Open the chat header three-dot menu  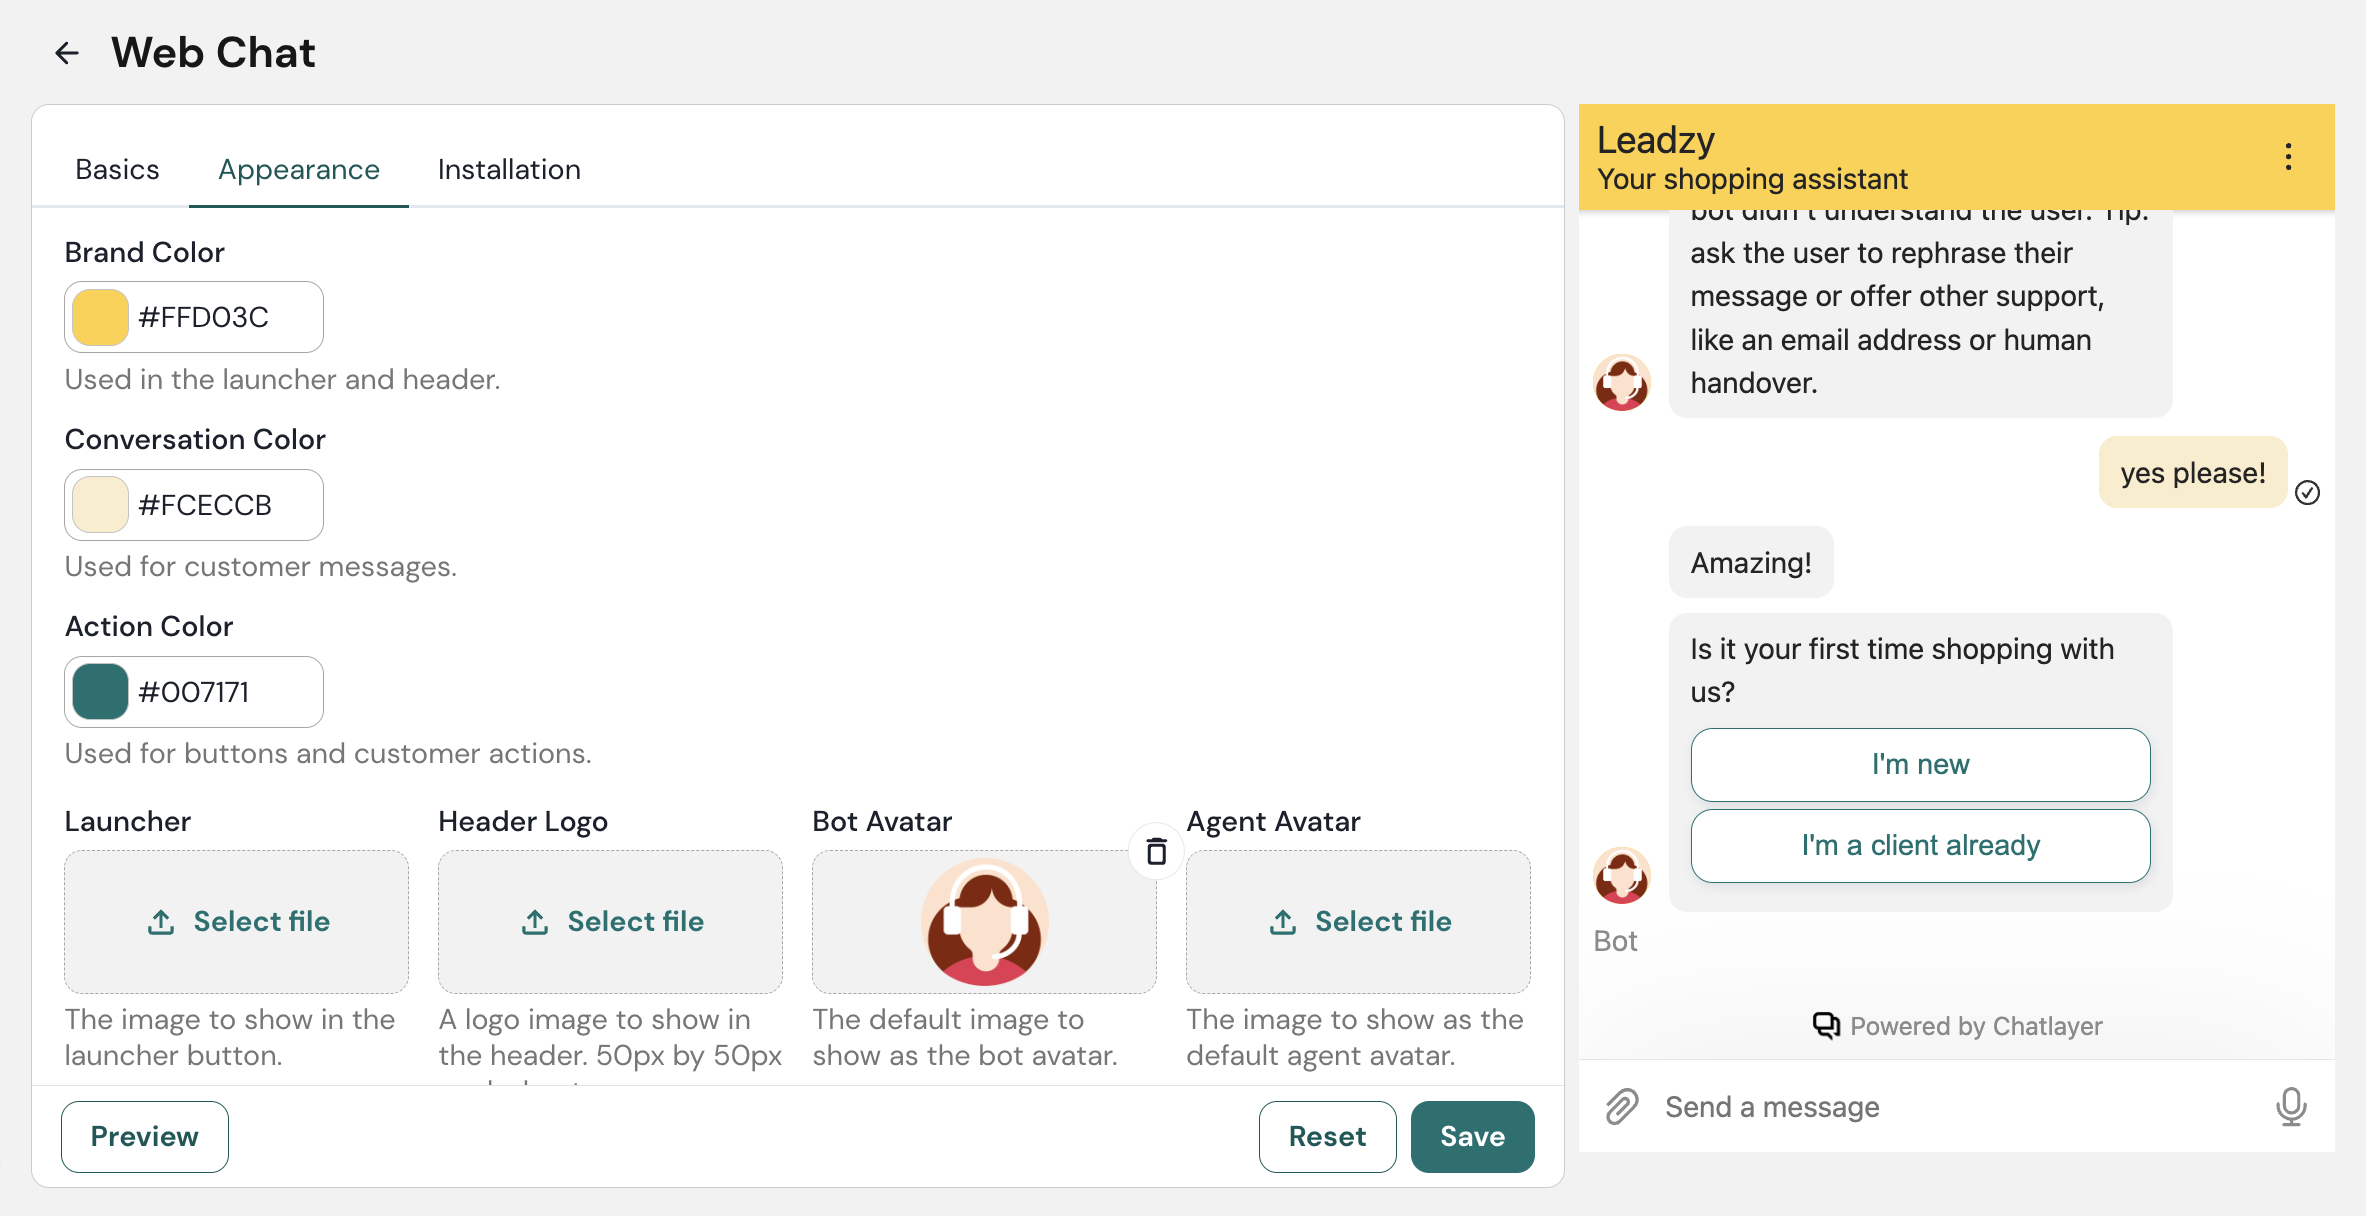tap(2288, 157)
